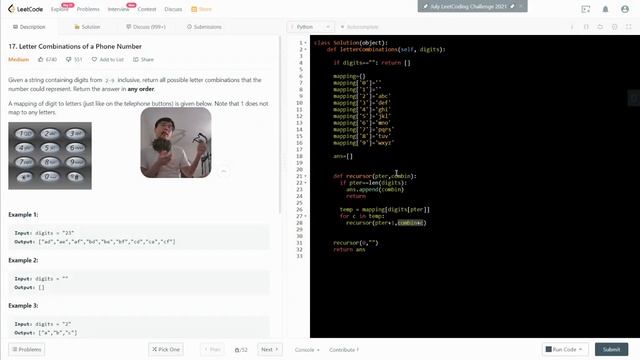
Task: Open the editor info icon
Action: click(x=572, y=27)
